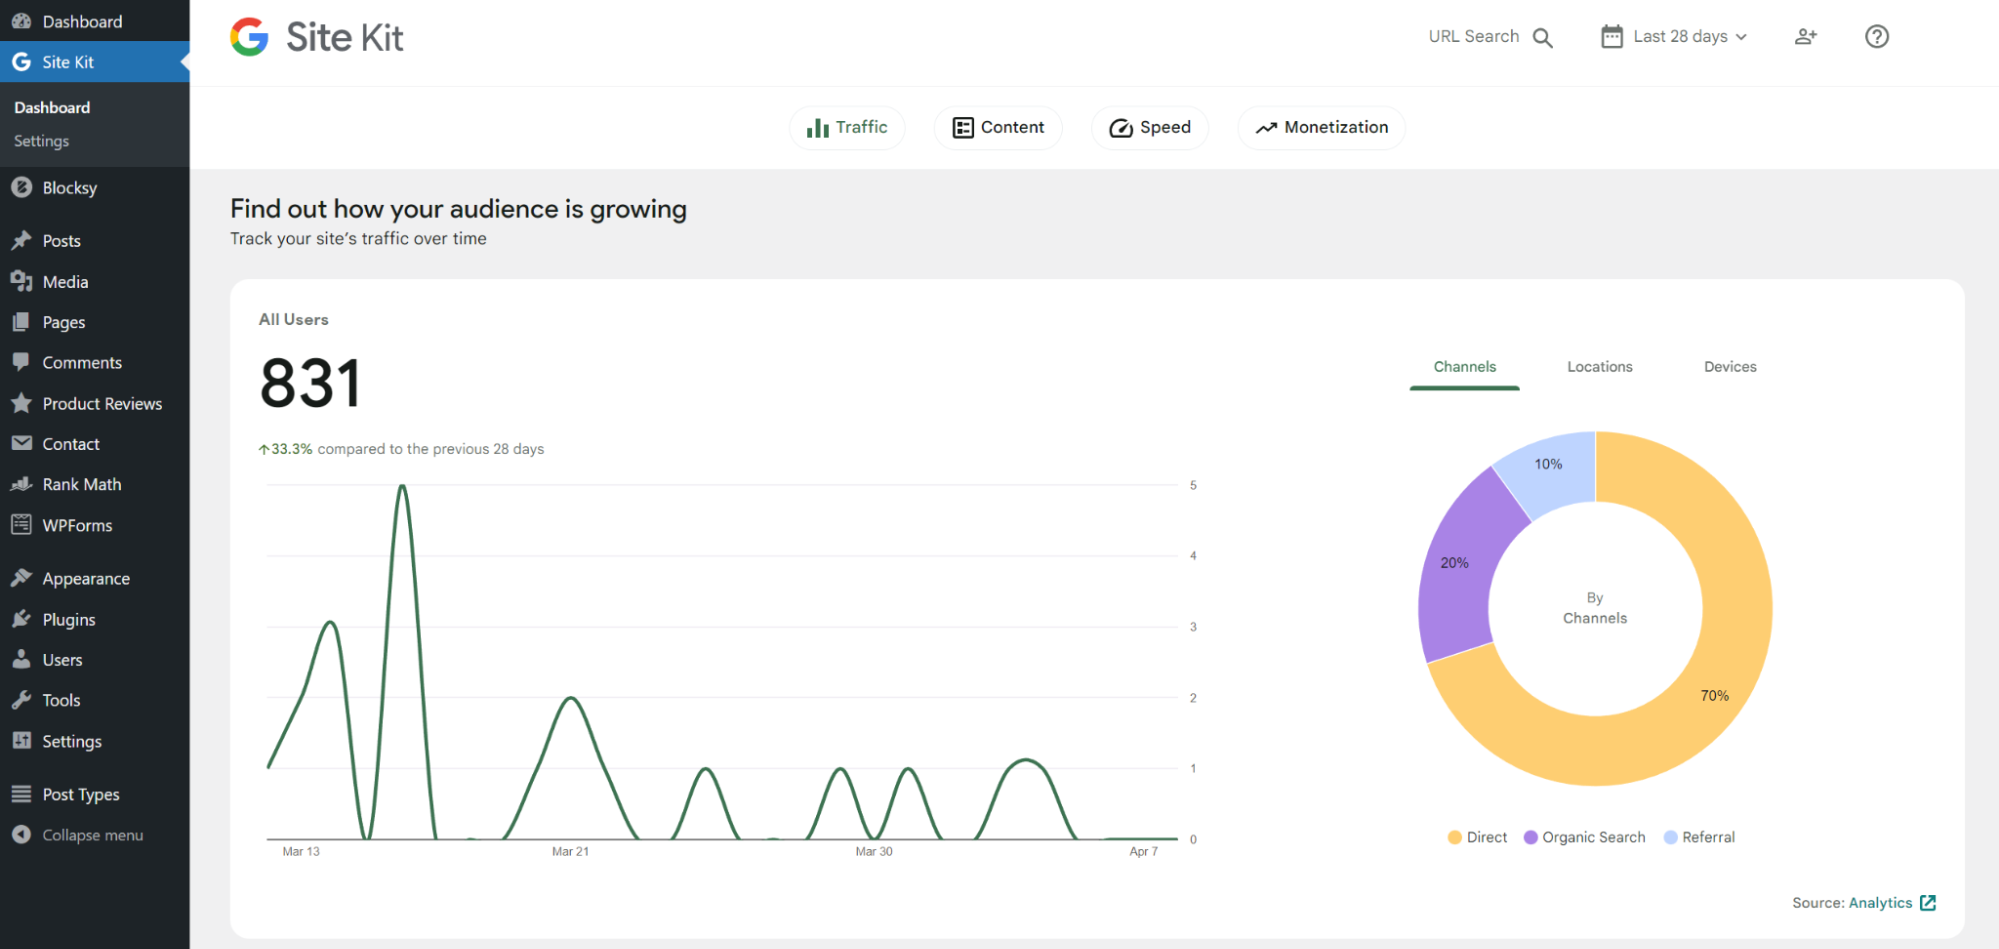Click the WPForms icon
Image resolution: width=1999 pixels, height=949 pixels.
coord(21,524)
